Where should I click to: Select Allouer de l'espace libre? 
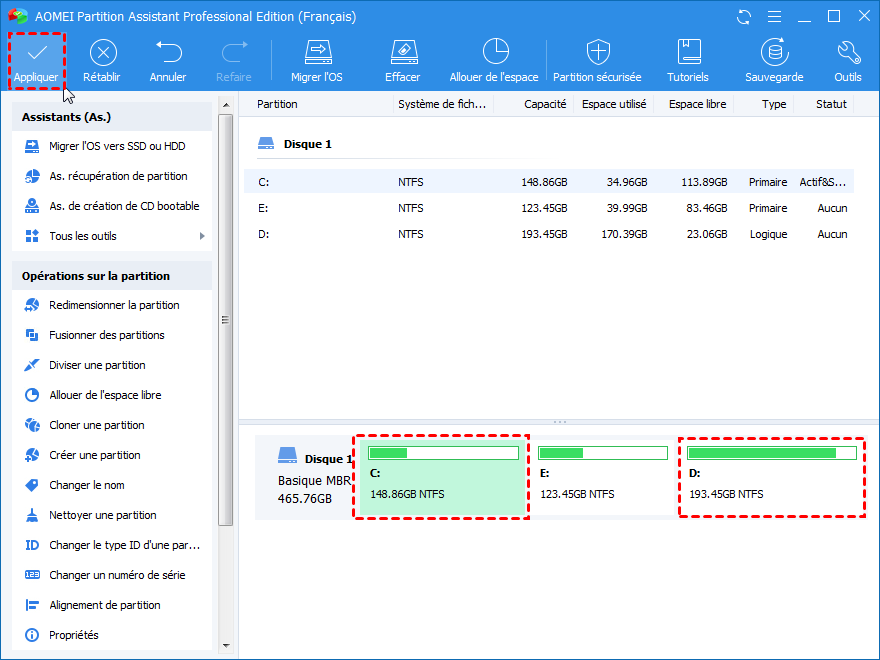click(x=112, y=395)
